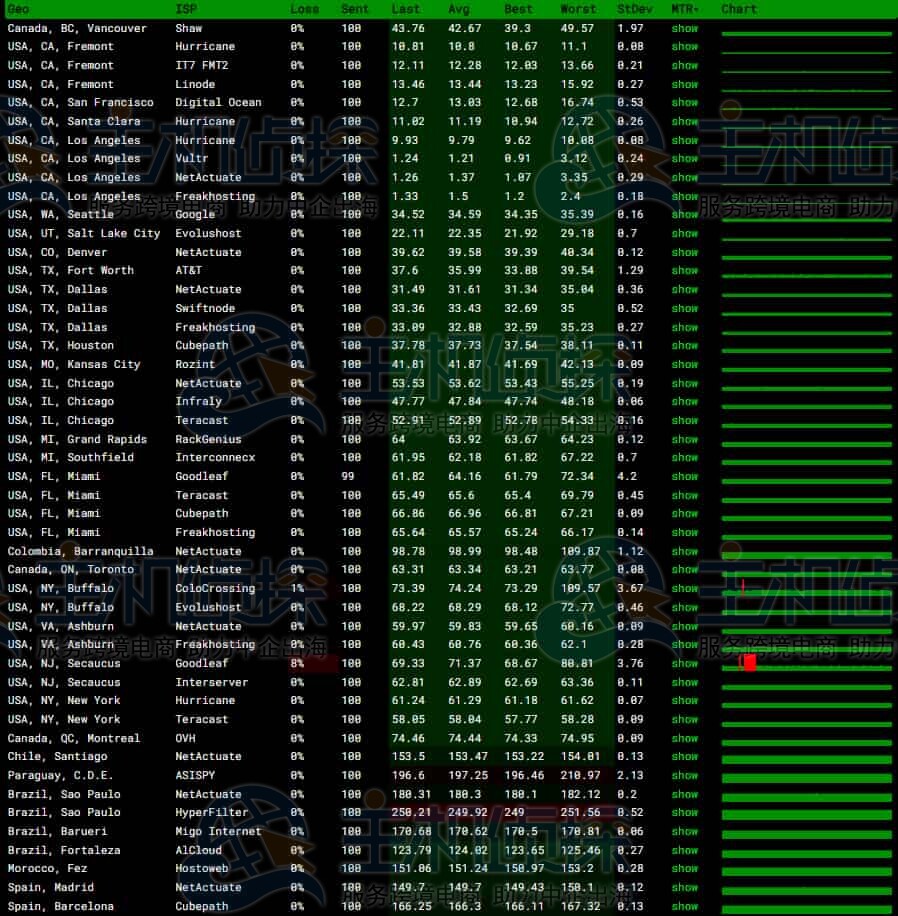This screenshot has width=898, height=916.
Task: Show MTR for Seattle Google row
Action: pos(685,214)
